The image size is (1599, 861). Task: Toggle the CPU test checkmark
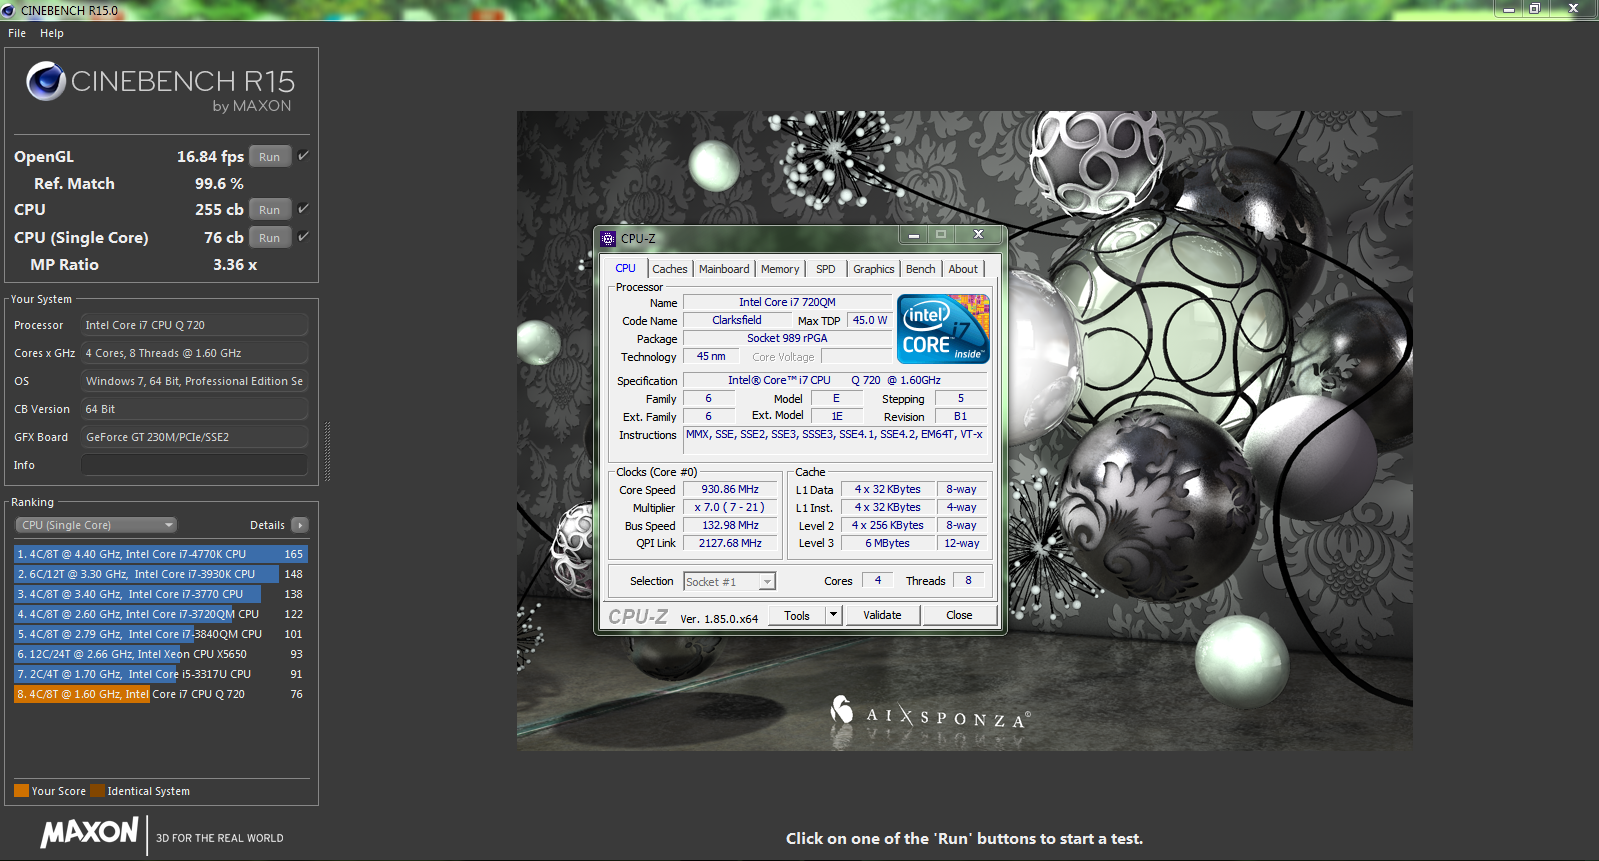[303, 209]
